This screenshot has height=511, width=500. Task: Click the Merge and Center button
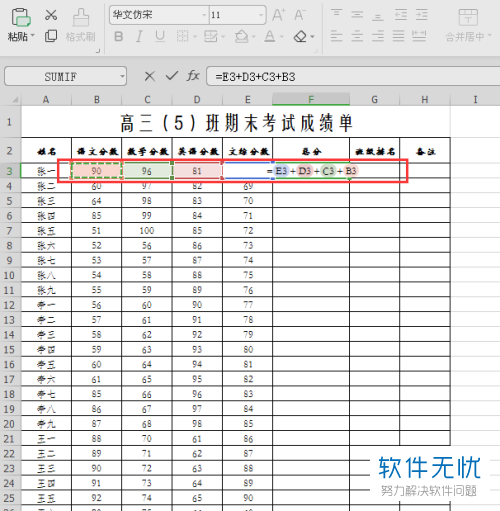(x=468, y=25)
